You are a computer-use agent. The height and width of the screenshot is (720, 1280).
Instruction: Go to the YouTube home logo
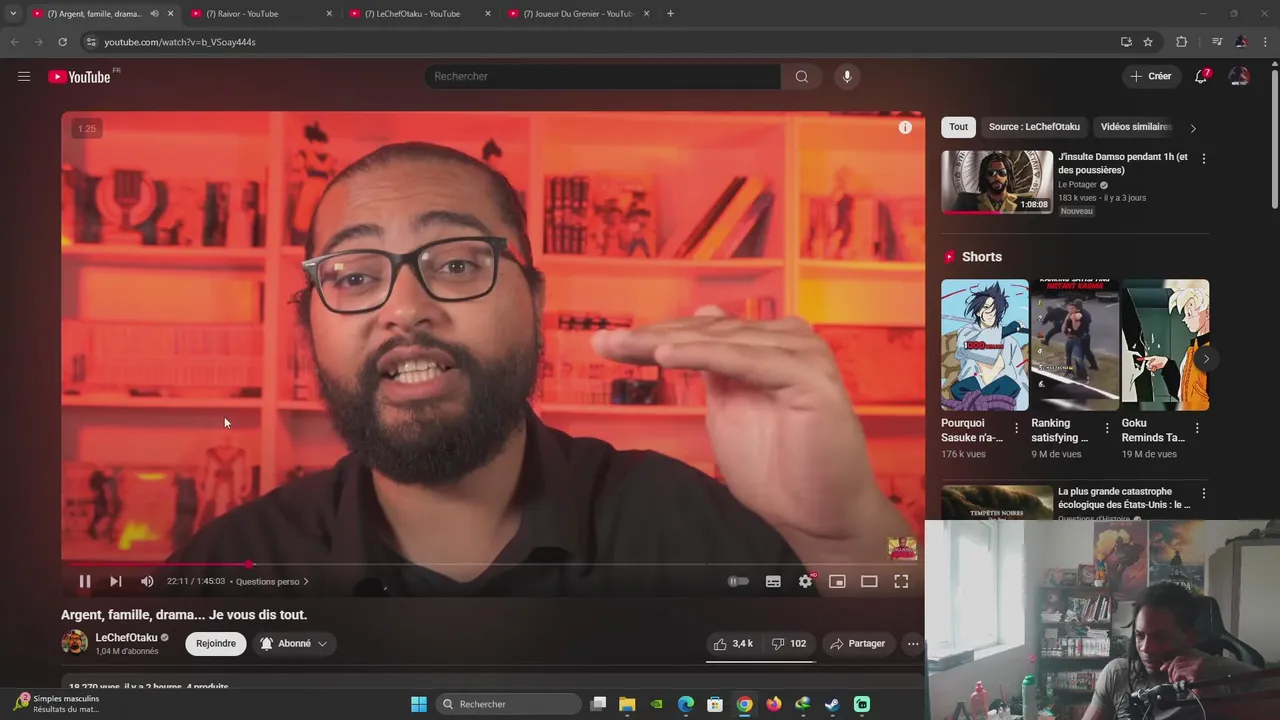80,77
